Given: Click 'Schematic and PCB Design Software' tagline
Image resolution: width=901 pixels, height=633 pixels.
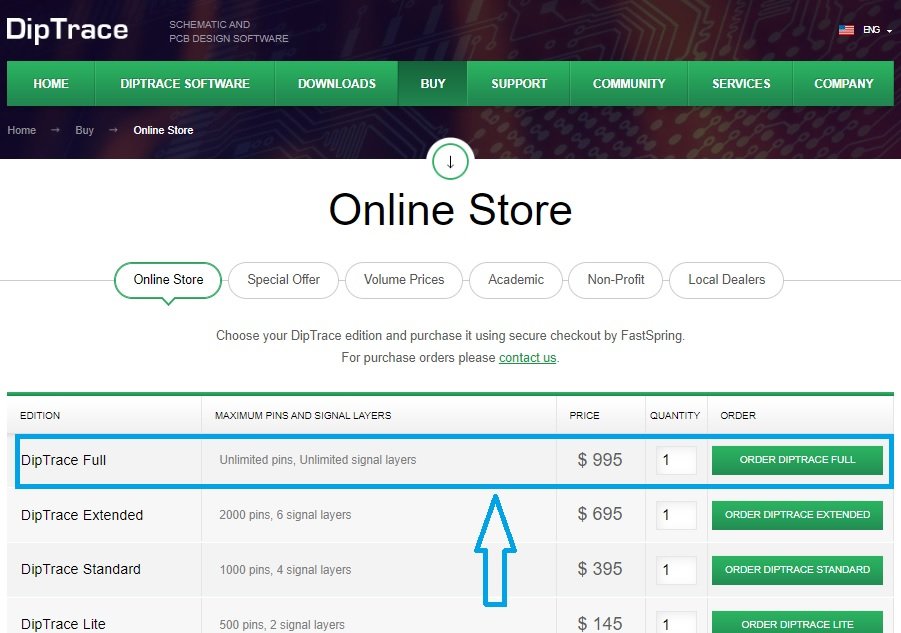Looking at the screenshot, I should point(229,32).
